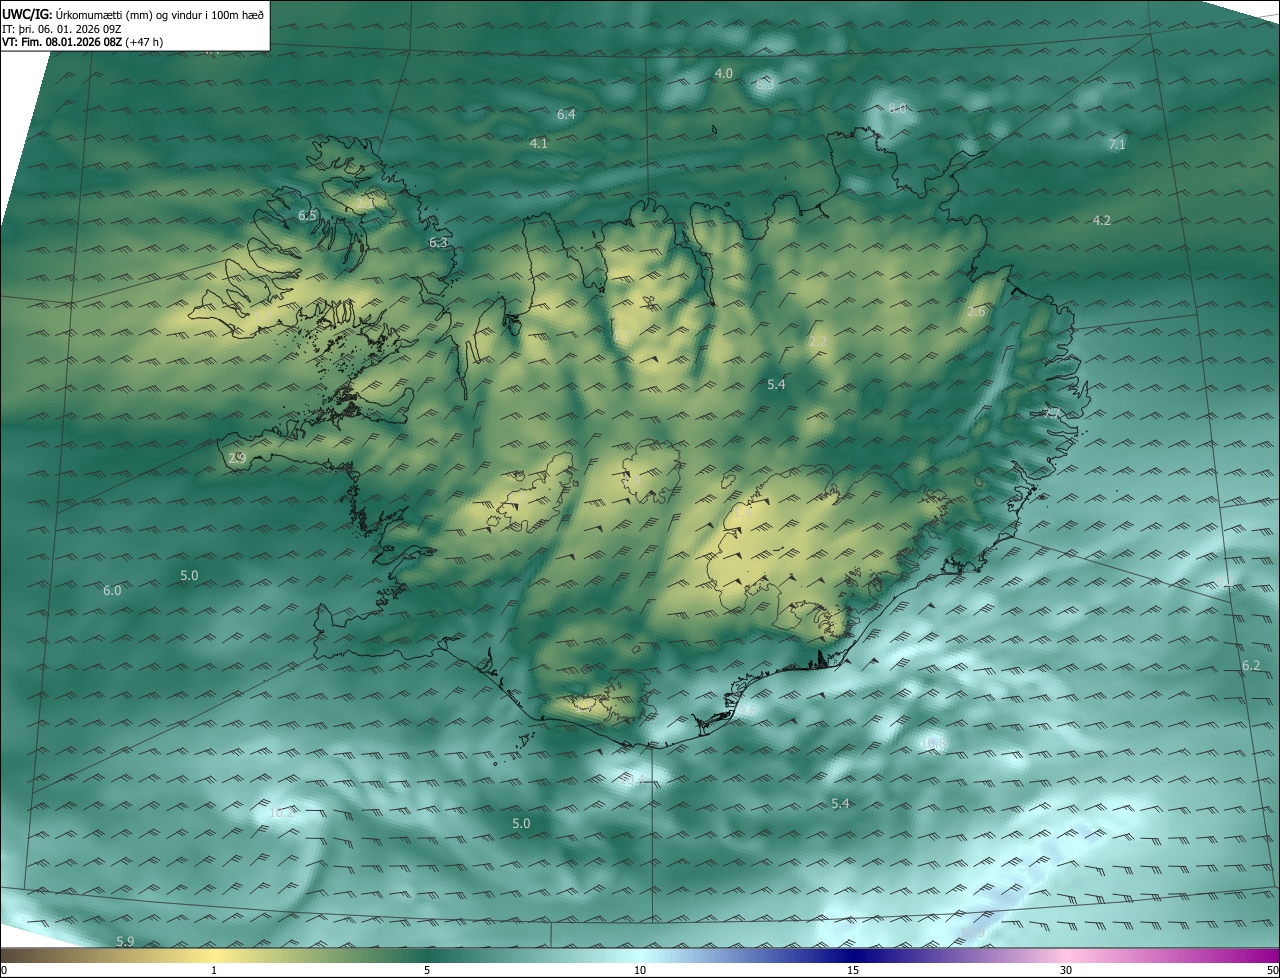Image resolution: width=1280 pixels, height=978 pixels.
Task: Click the "VT: Fim. 08.01.2026 08Z (+47 h)" line
Action: pos(82,42)
